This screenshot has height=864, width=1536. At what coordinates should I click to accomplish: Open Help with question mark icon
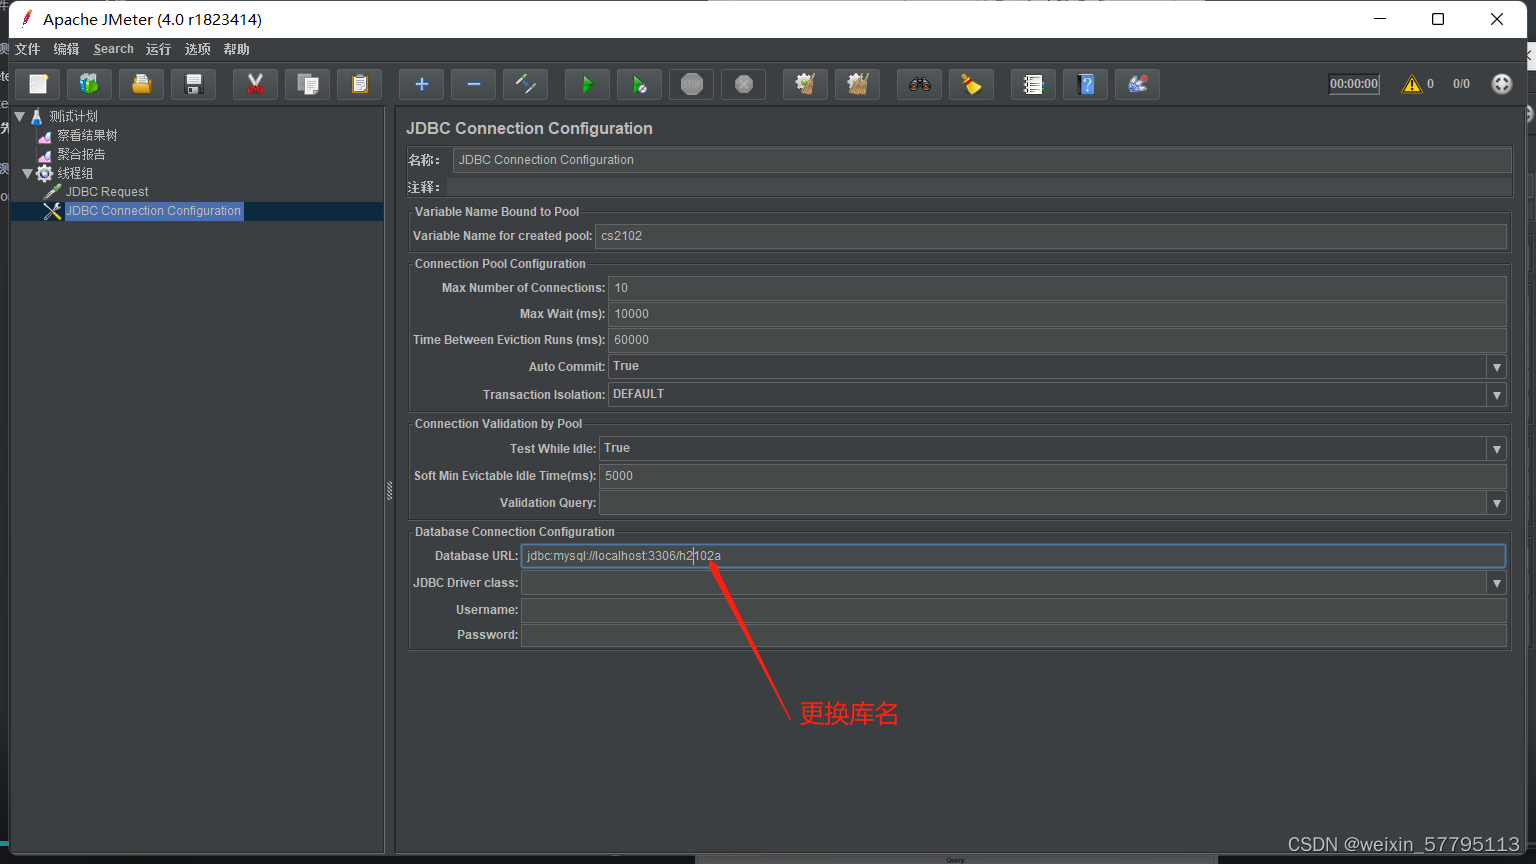tap(1086, 84)
